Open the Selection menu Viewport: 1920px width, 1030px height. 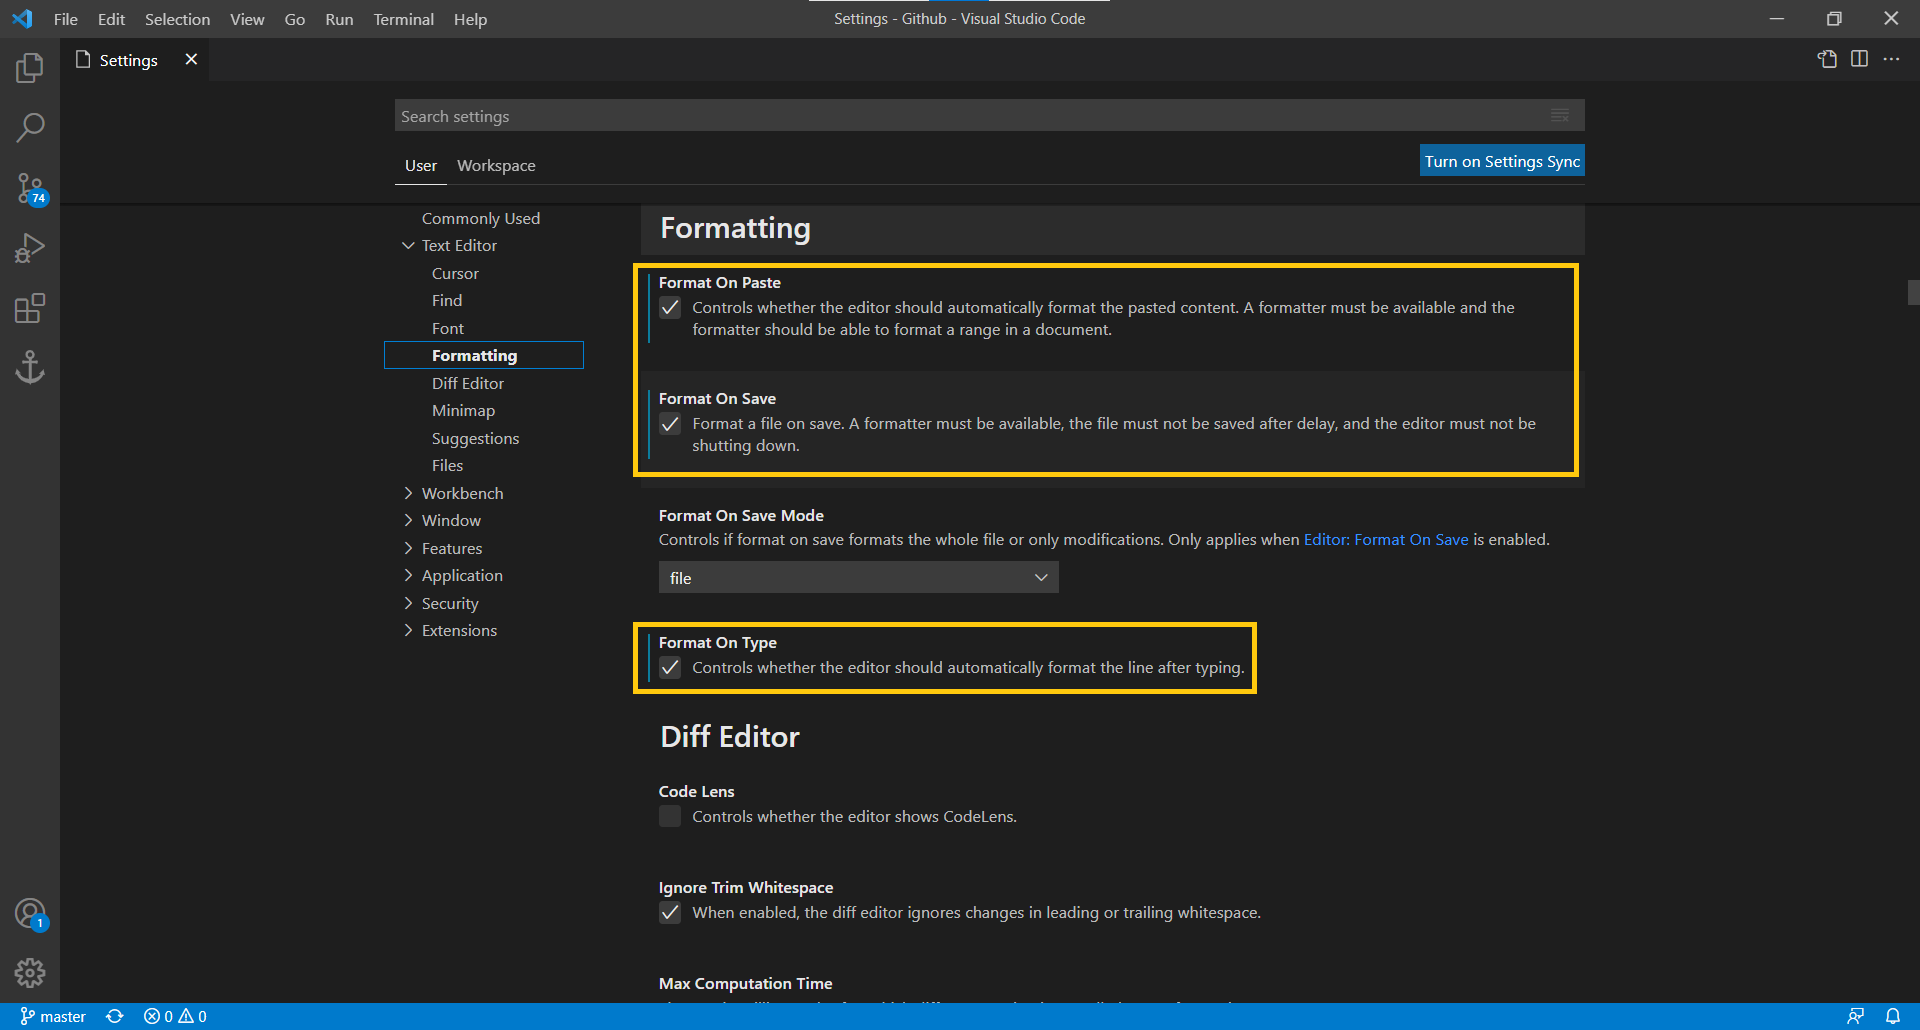[177, 19]
